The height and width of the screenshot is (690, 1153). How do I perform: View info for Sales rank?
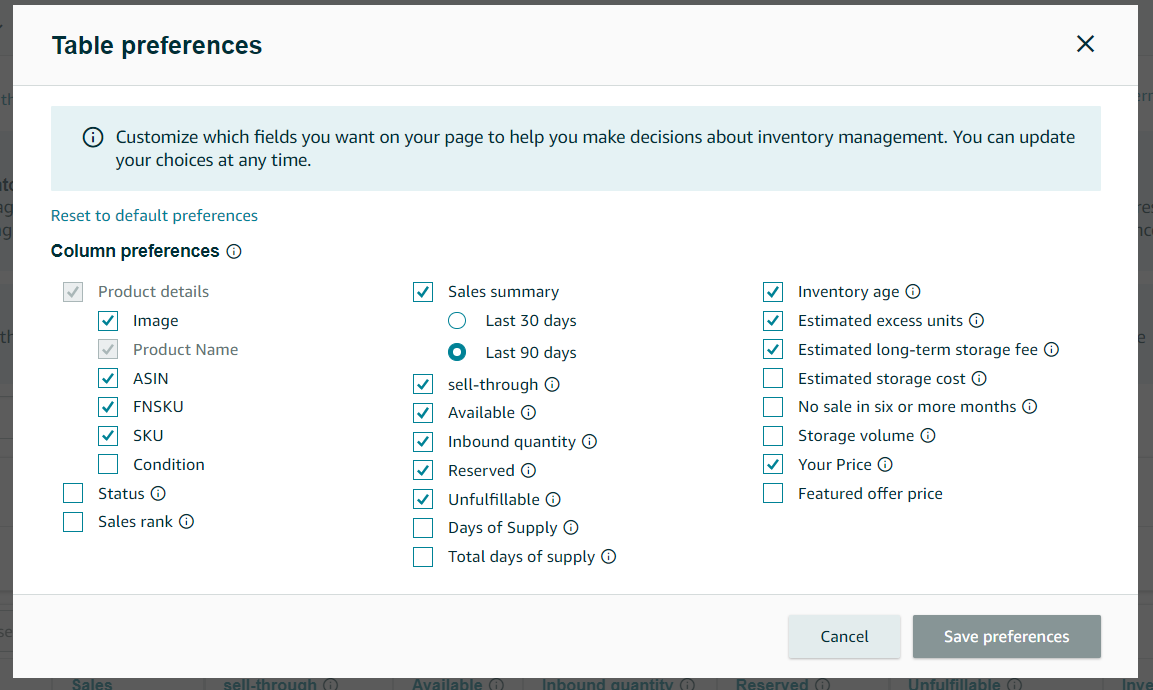pos(186,521)
